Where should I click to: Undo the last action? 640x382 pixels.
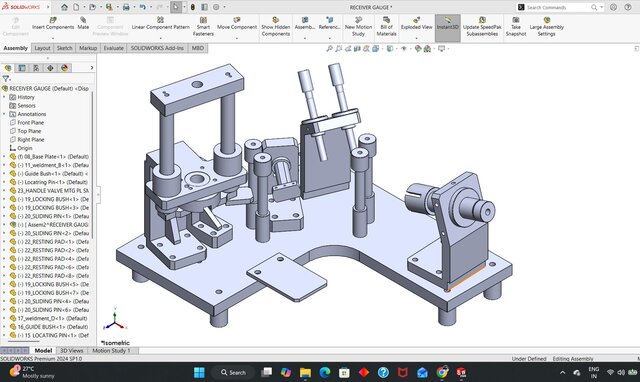[x=142, y=7]
